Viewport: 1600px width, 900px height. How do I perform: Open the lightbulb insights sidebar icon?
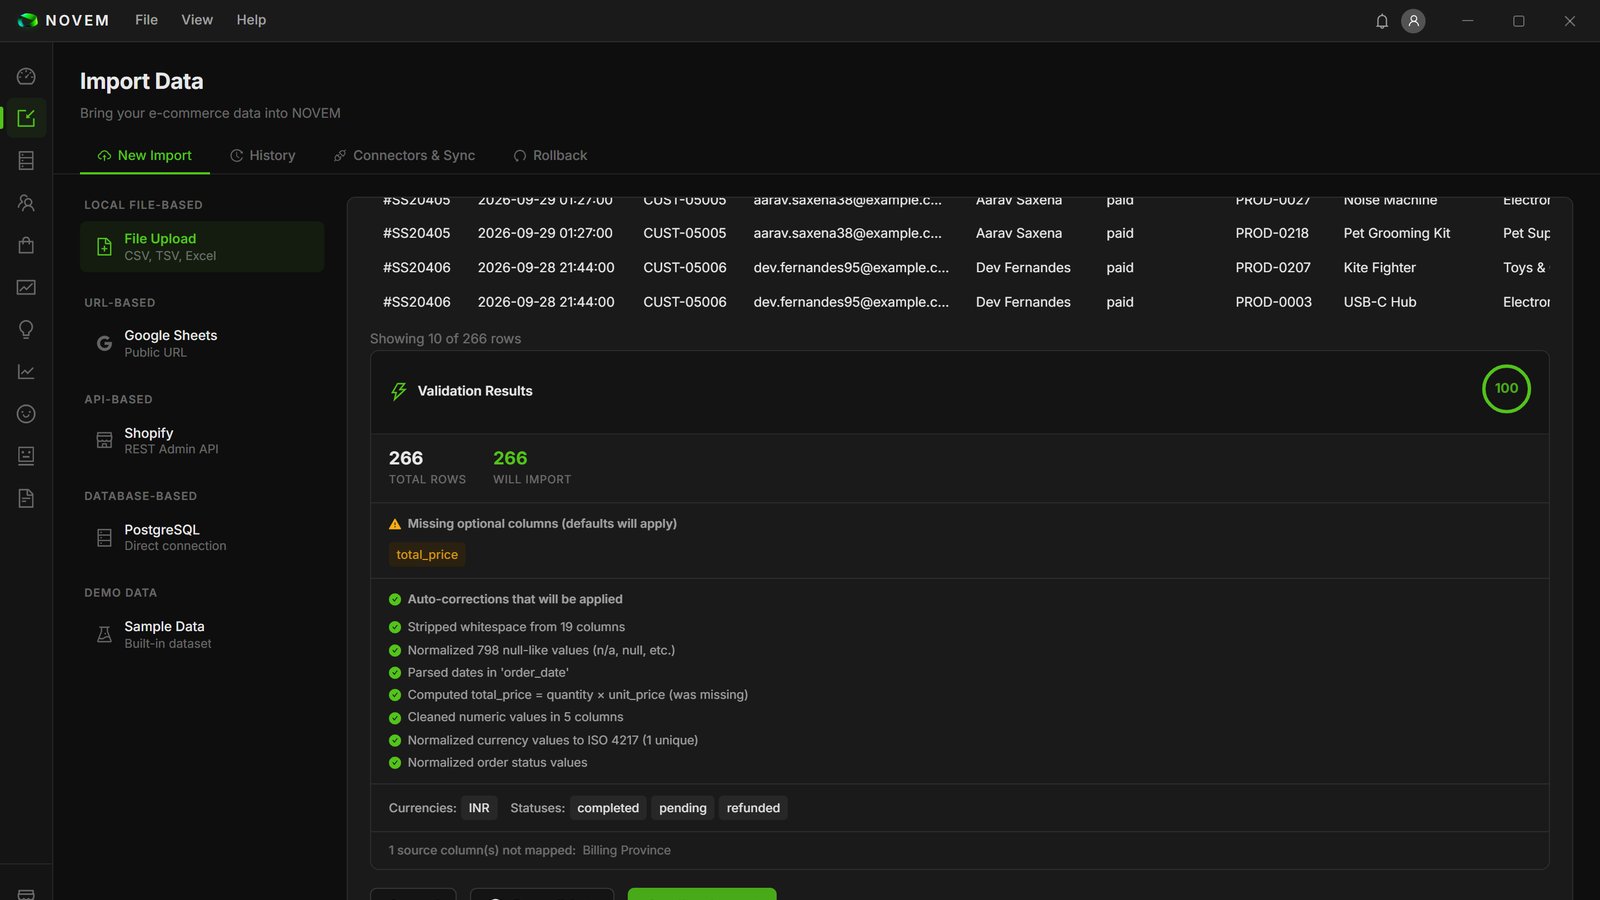point(26,329)
